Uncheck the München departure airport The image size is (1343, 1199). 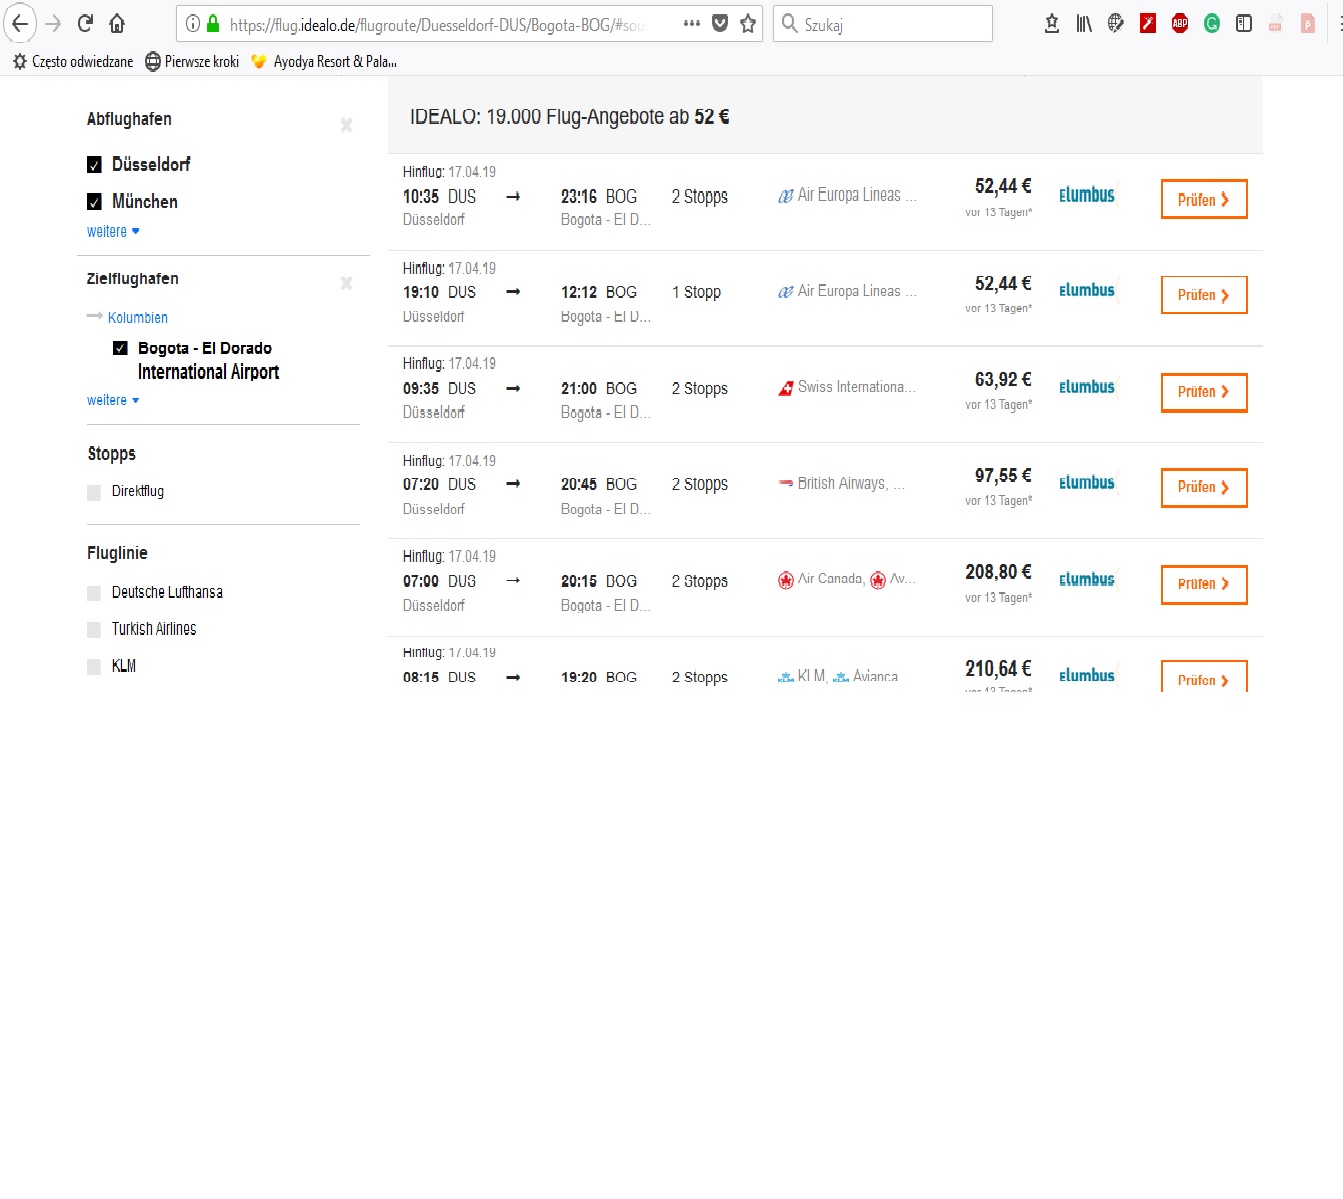(94, 202)
